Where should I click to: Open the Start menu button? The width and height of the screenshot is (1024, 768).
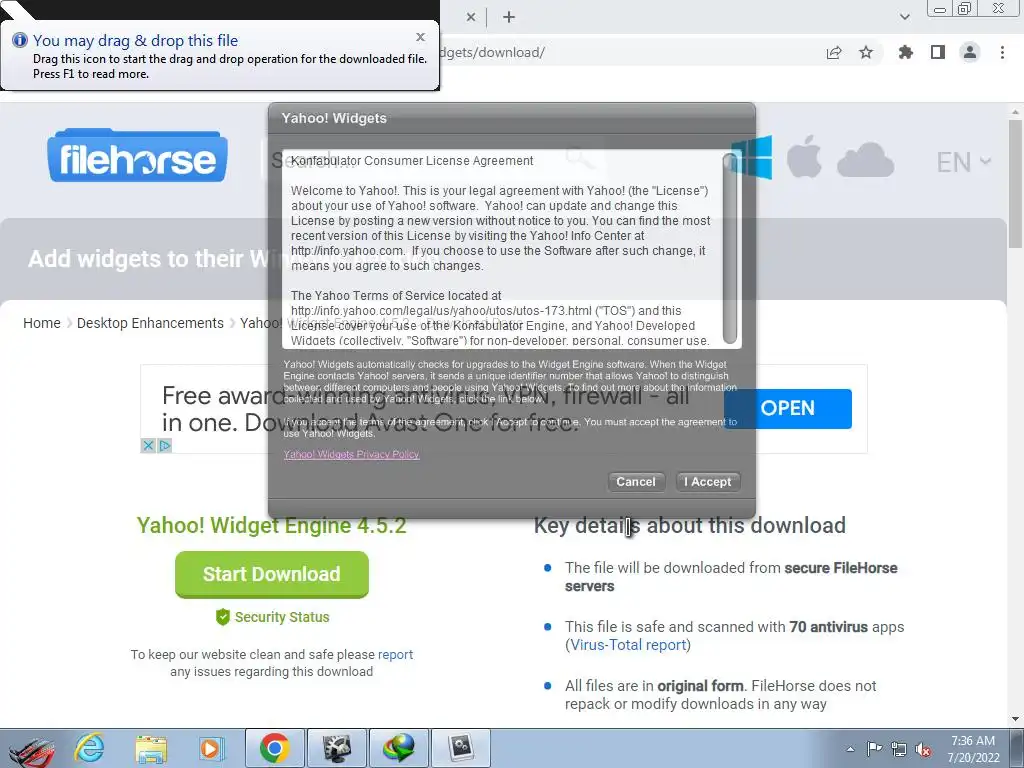tap(31, 748)
